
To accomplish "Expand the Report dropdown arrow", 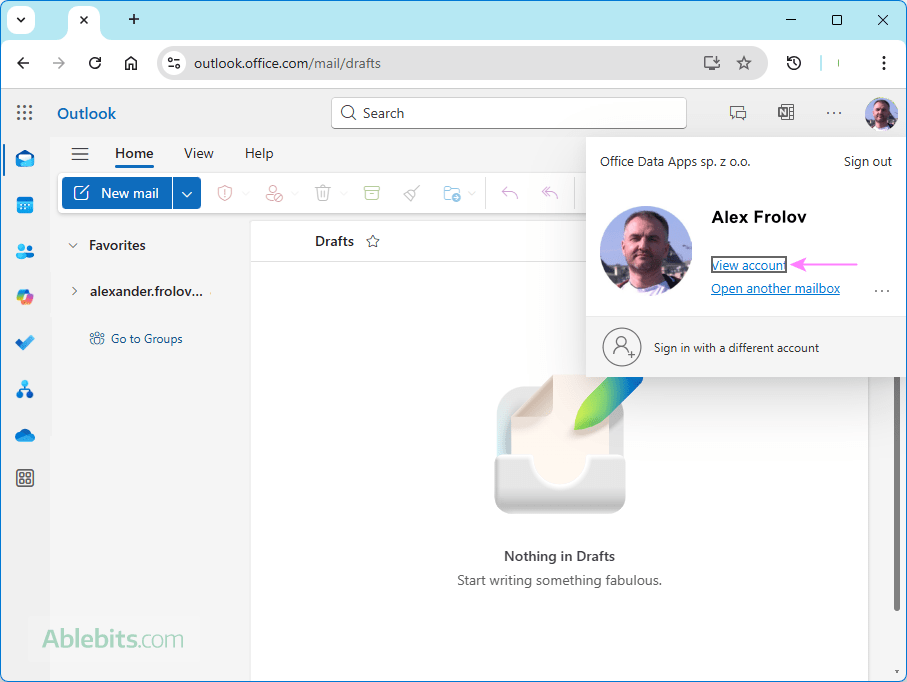I will 246,193.
